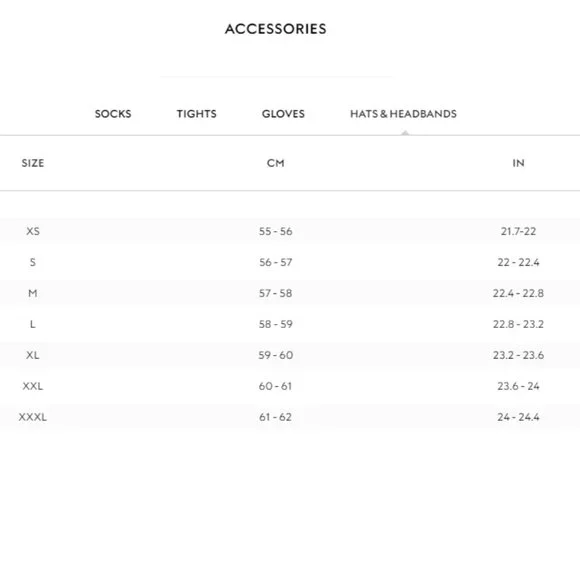Click the 24 - 24.4 inch value
580x580 pixels.
(x=518, y=417)
